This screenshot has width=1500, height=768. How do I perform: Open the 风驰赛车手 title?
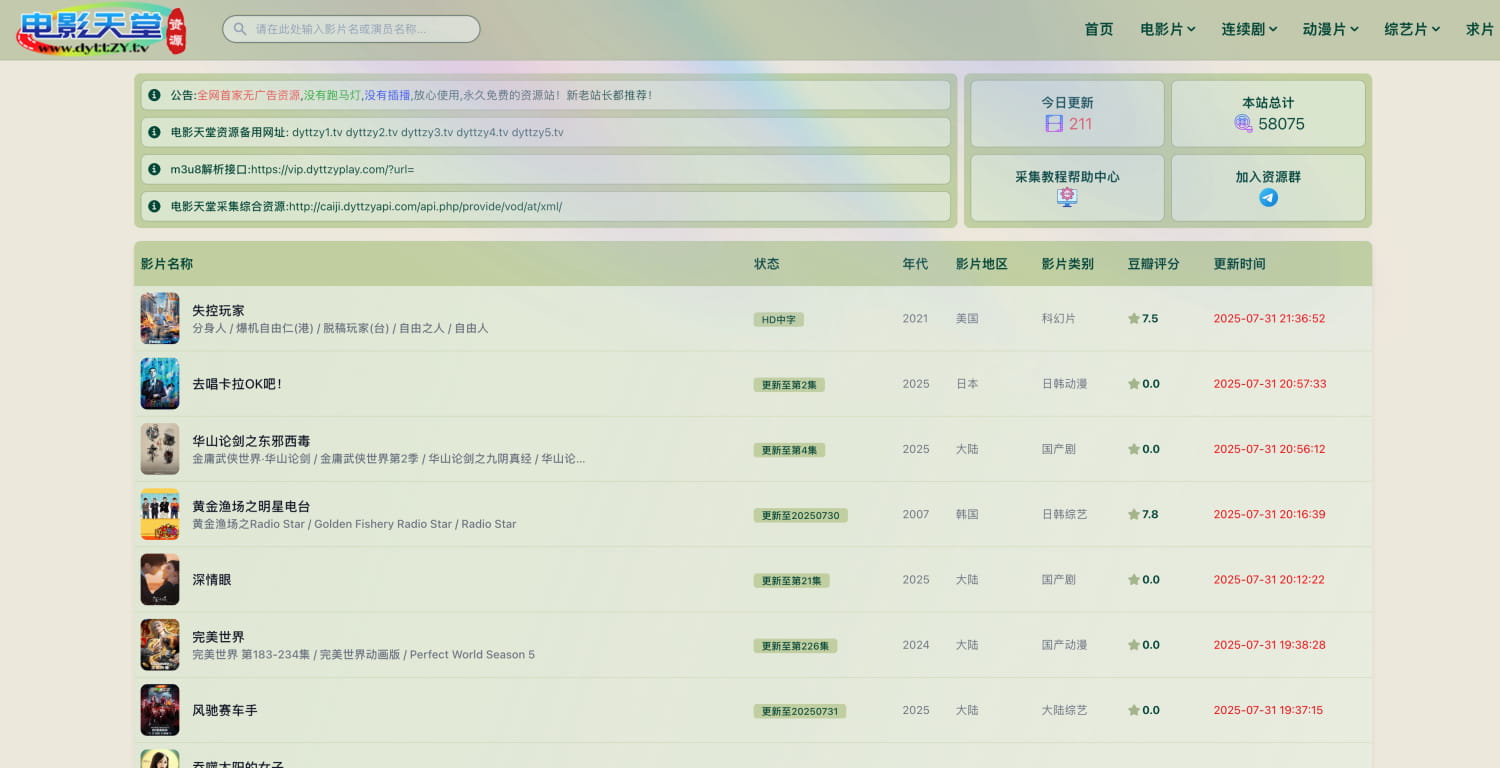(225, 710)
